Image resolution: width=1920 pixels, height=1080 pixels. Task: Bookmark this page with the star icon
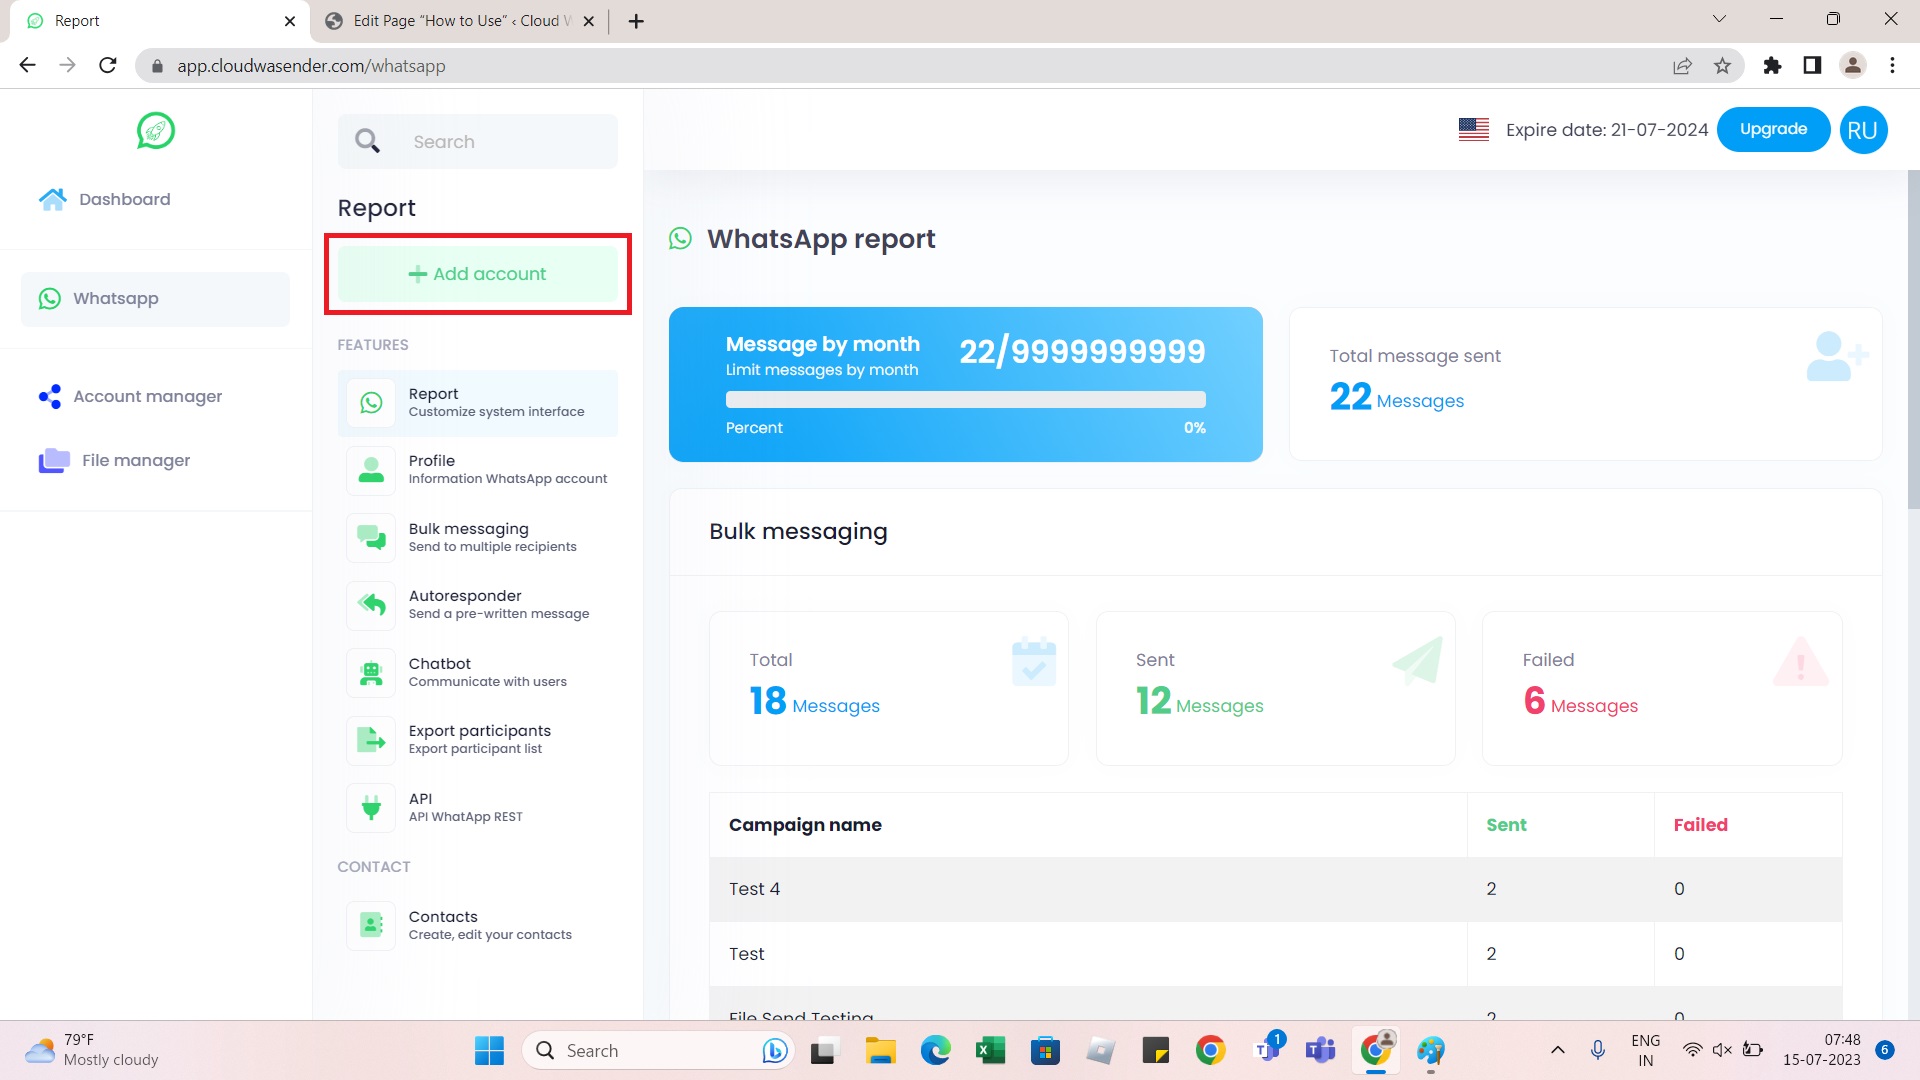[x=1722, y=66]
